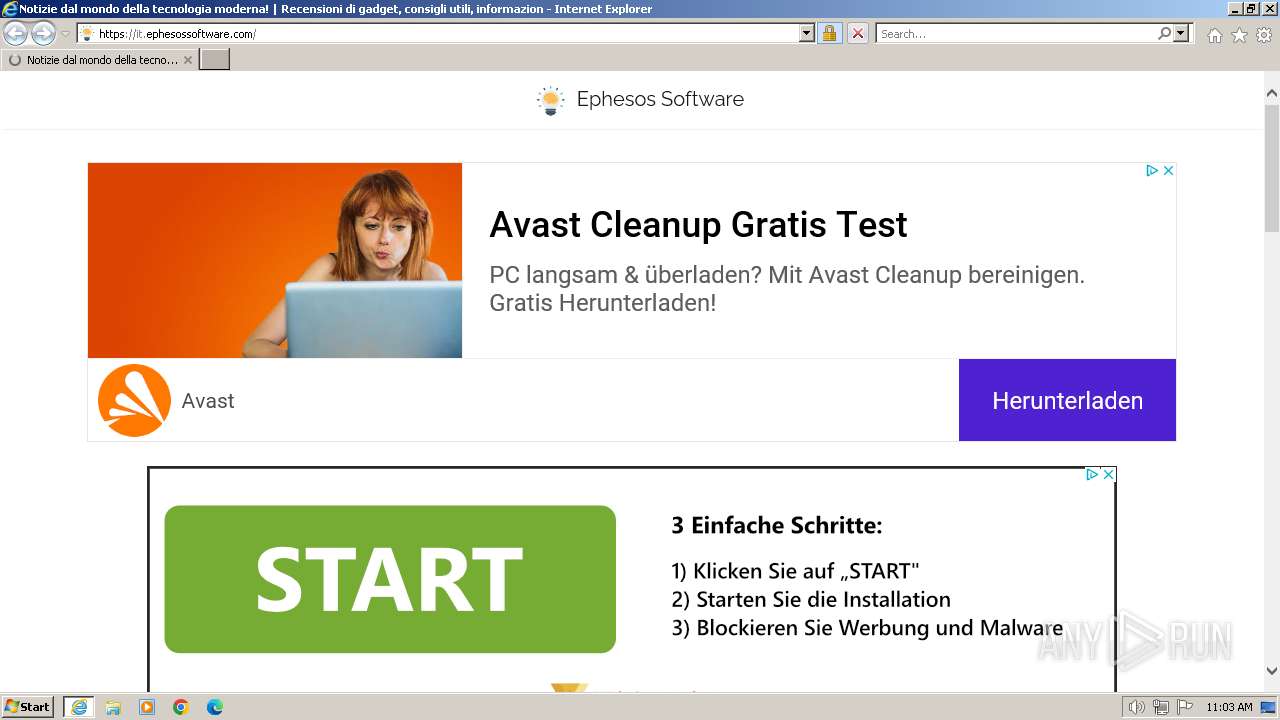Click the orange Avast logo
The height and width of the screenshot is (720, 1280).
[134, 400]
